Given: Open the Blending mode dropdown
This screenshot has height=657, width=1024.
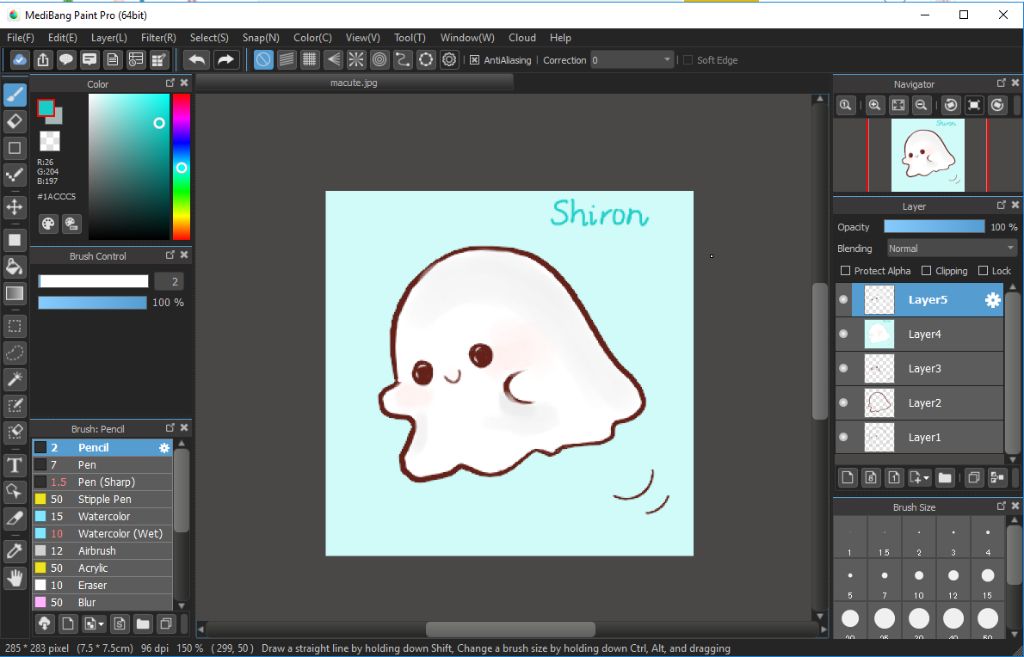Looking at the screenshot, I should (x=952, y=249).
